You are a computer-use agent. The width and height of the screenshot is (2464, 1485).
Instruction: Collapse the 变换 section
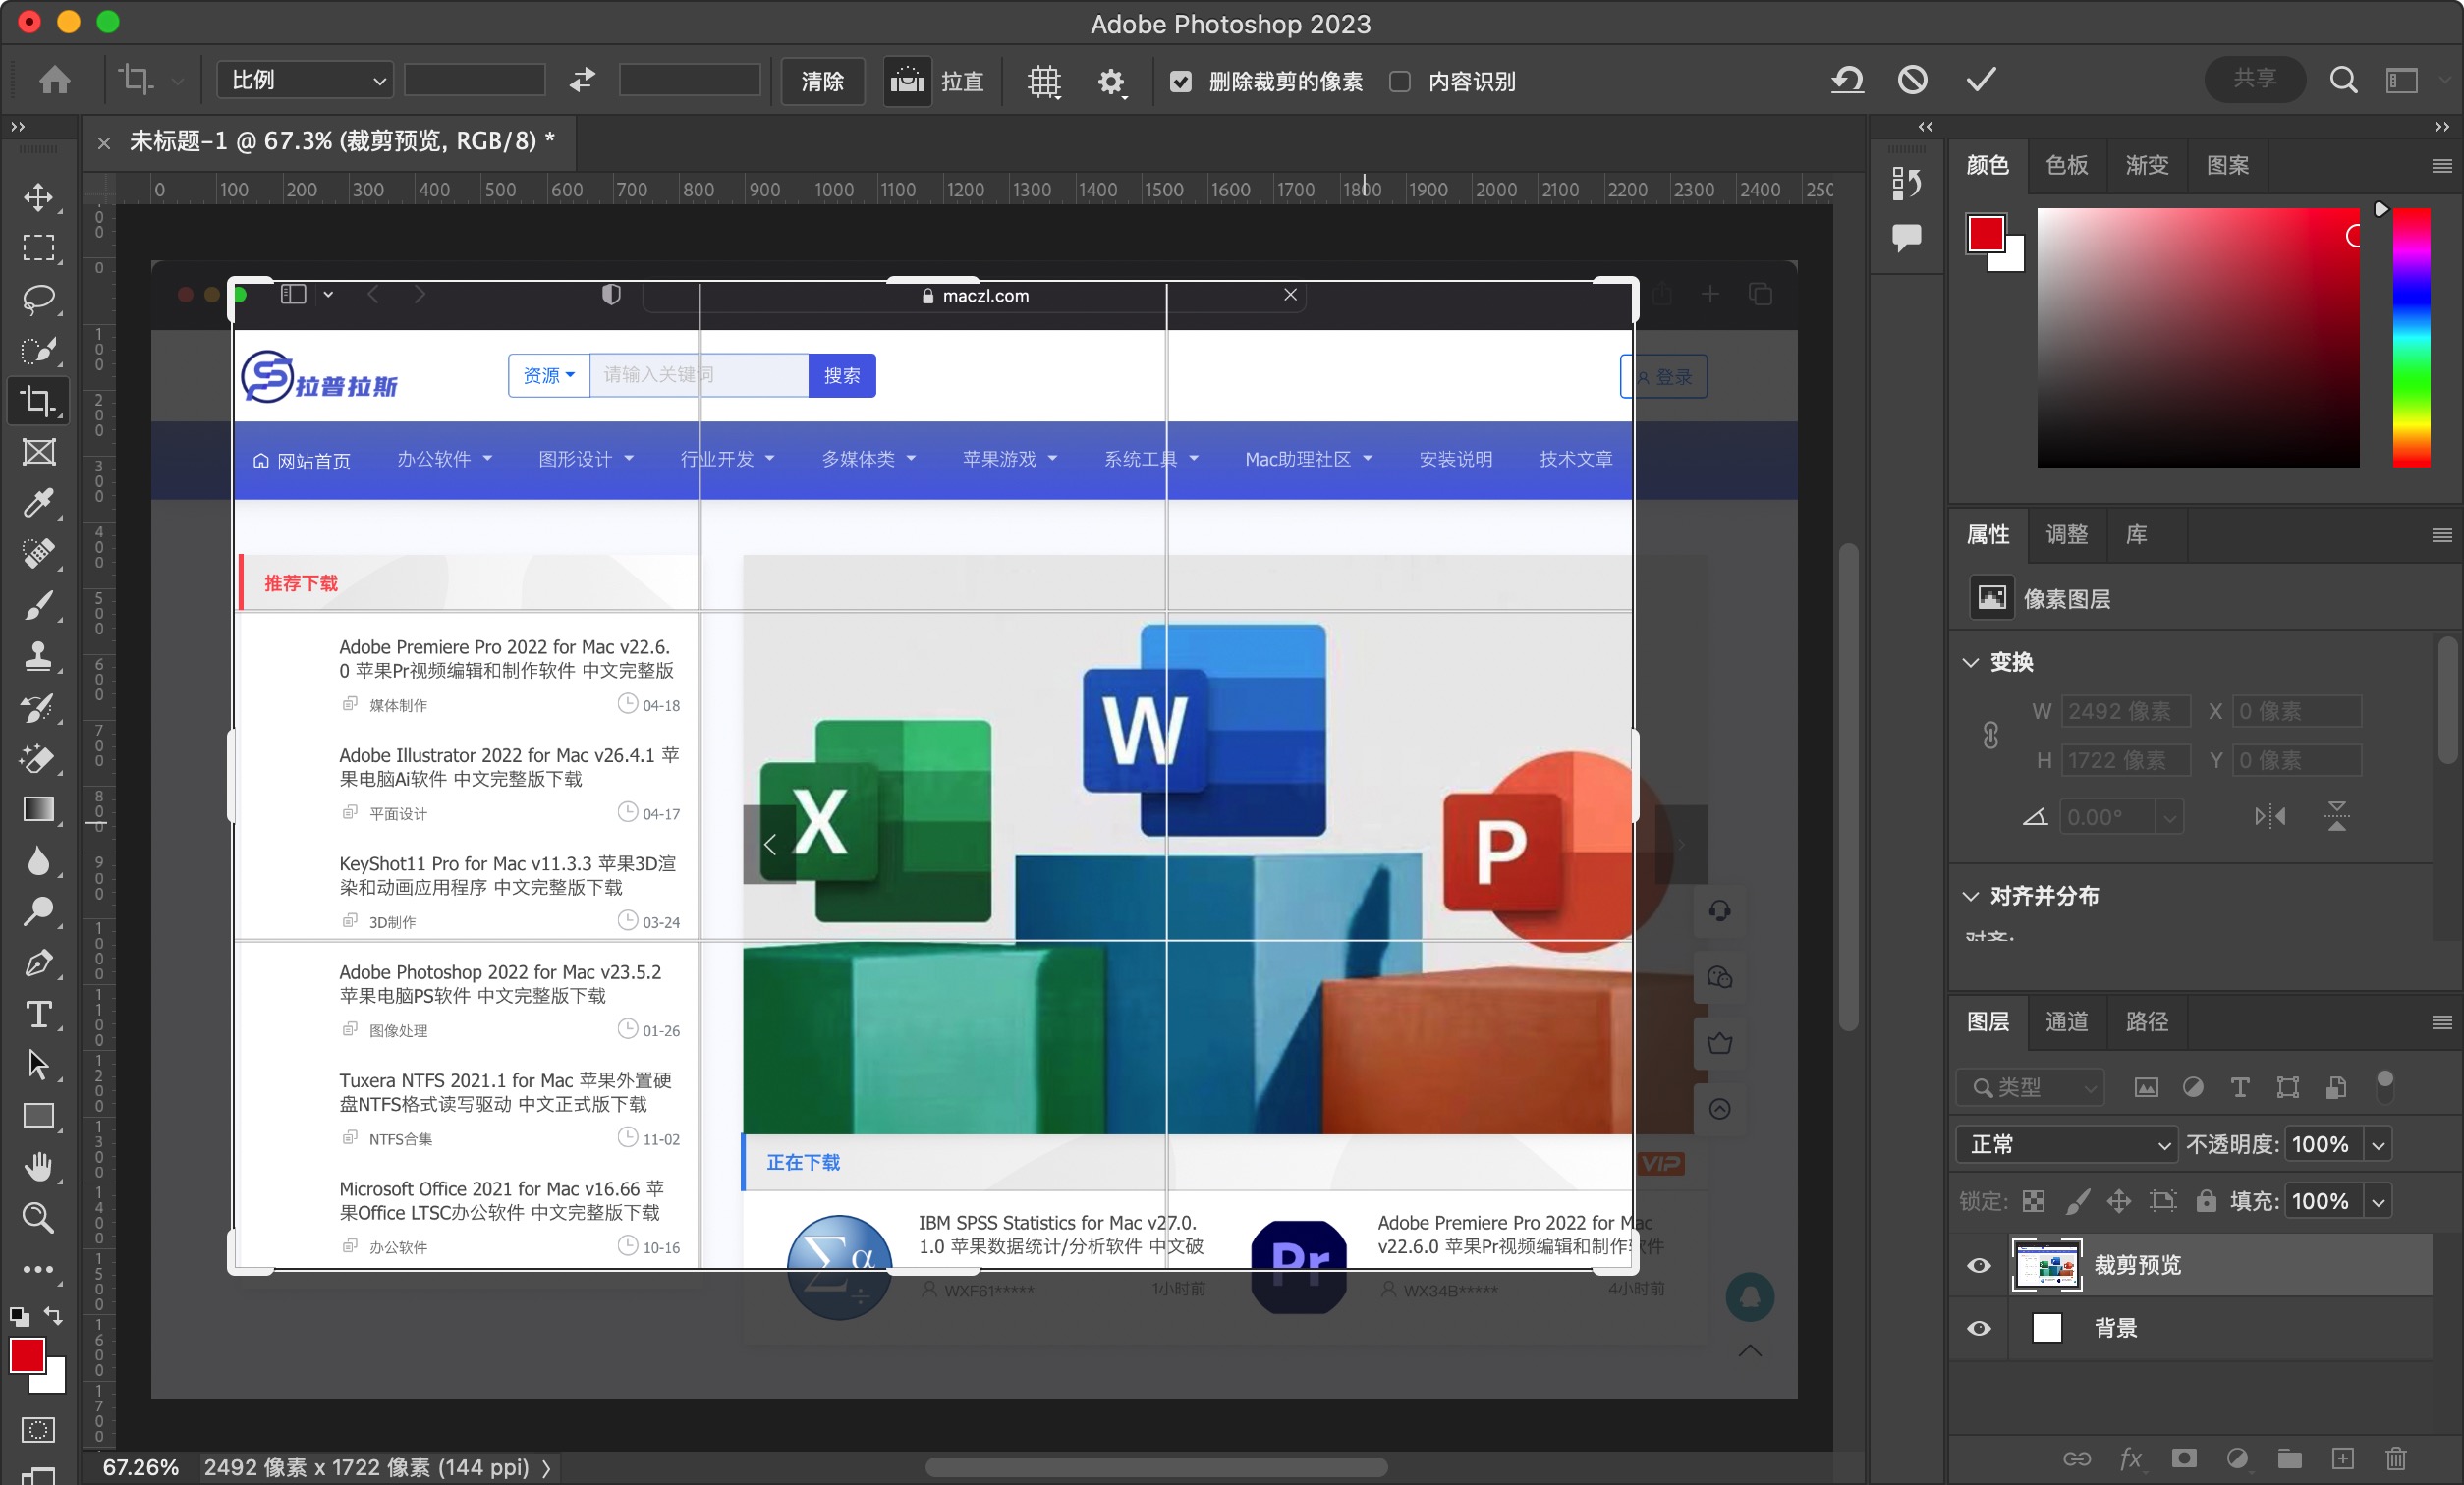pyautogui.click(x=1970, y=662)
